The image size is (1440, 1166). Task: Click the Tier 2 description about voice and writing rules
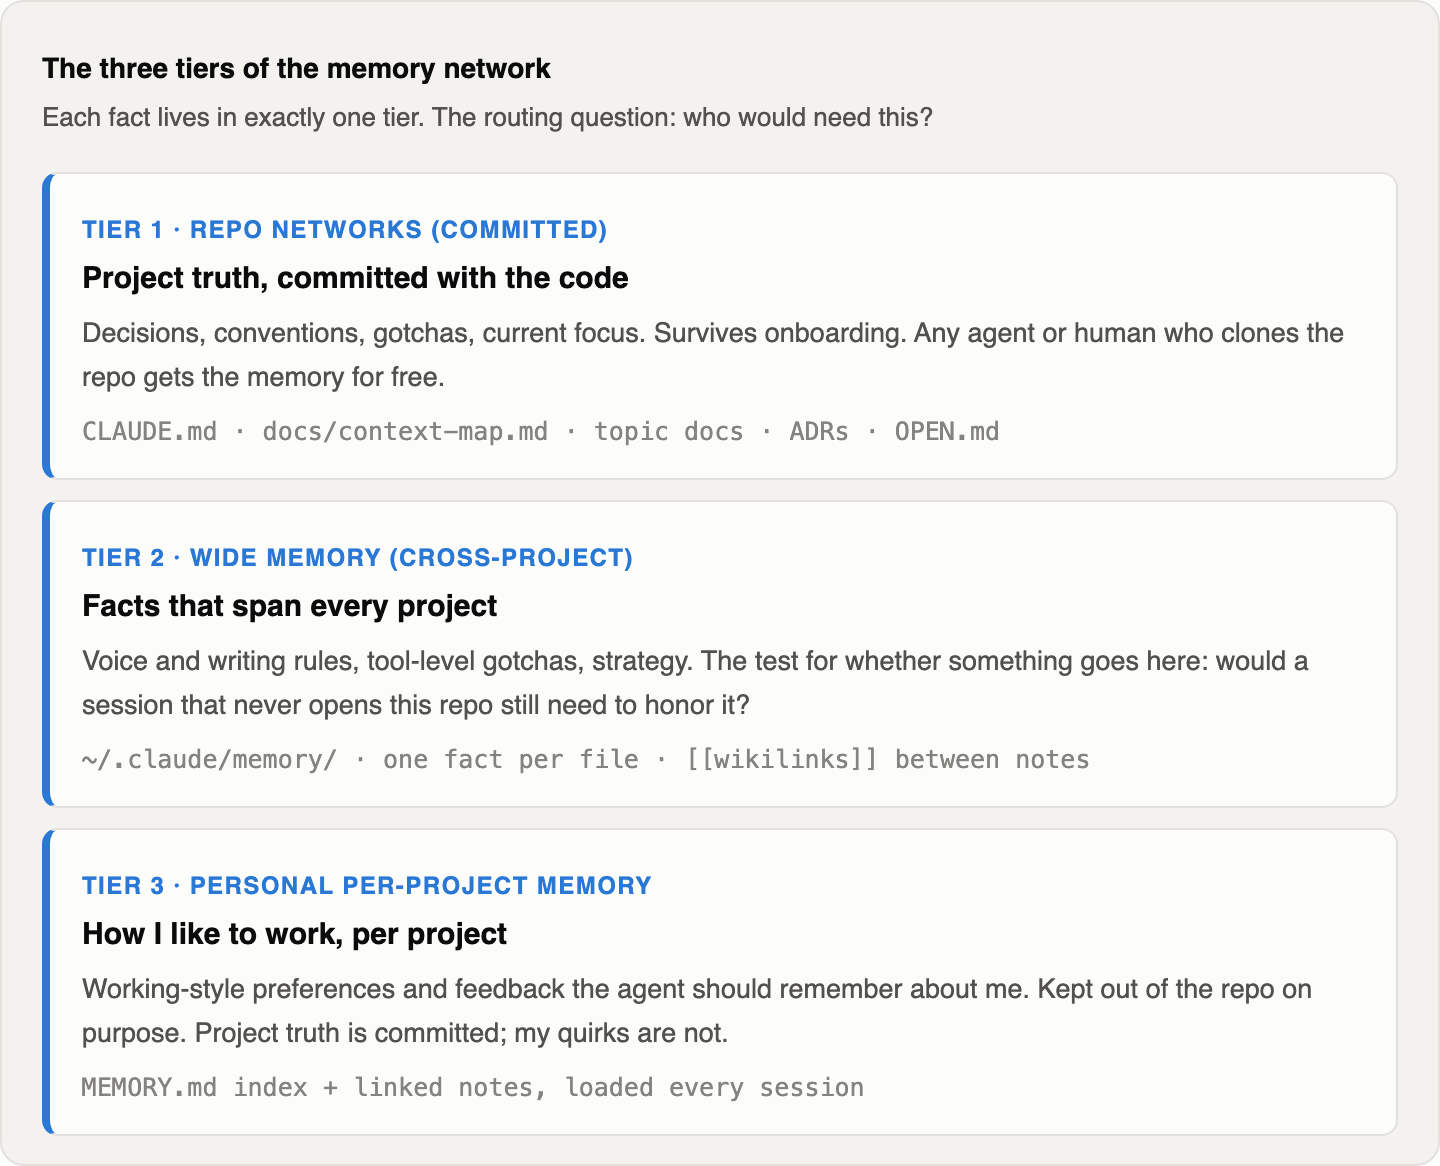(695, 683)
